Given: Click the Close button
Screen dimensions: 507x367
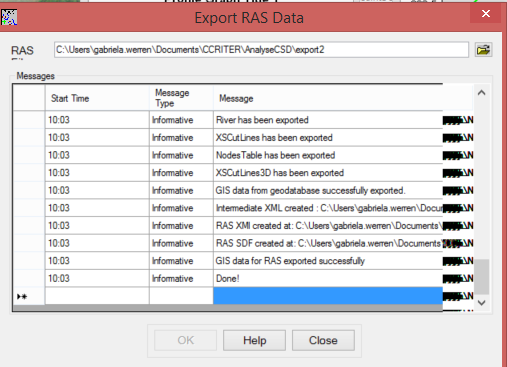Looking at the screenshot, I should coord(323,340).
